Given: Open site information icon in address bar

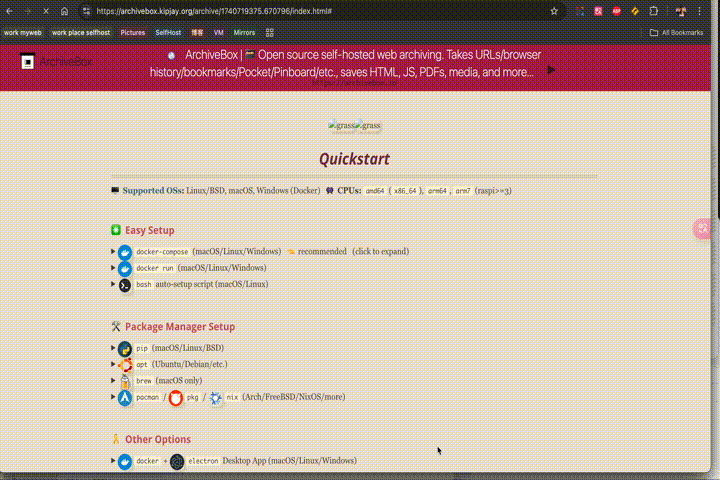Looking at the screenshot, I should tap(86, 11).
